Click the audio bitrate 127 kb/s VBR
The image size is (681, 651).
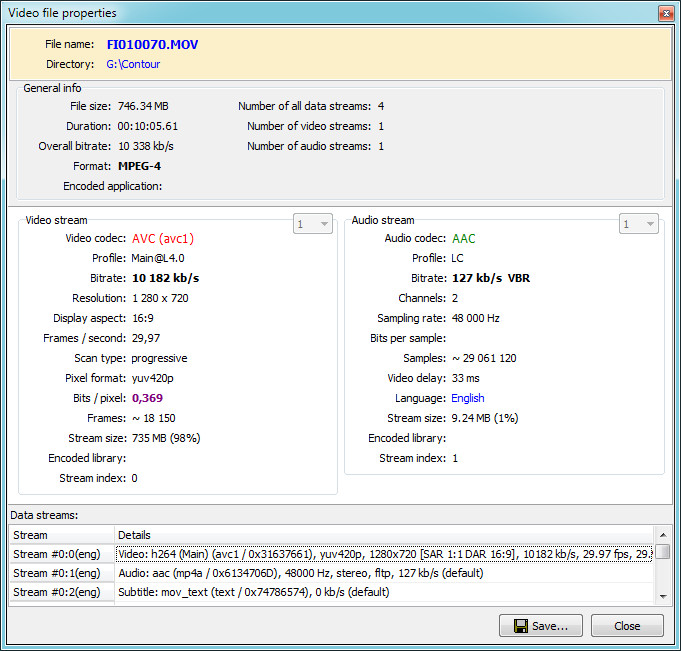coord(491,278)
